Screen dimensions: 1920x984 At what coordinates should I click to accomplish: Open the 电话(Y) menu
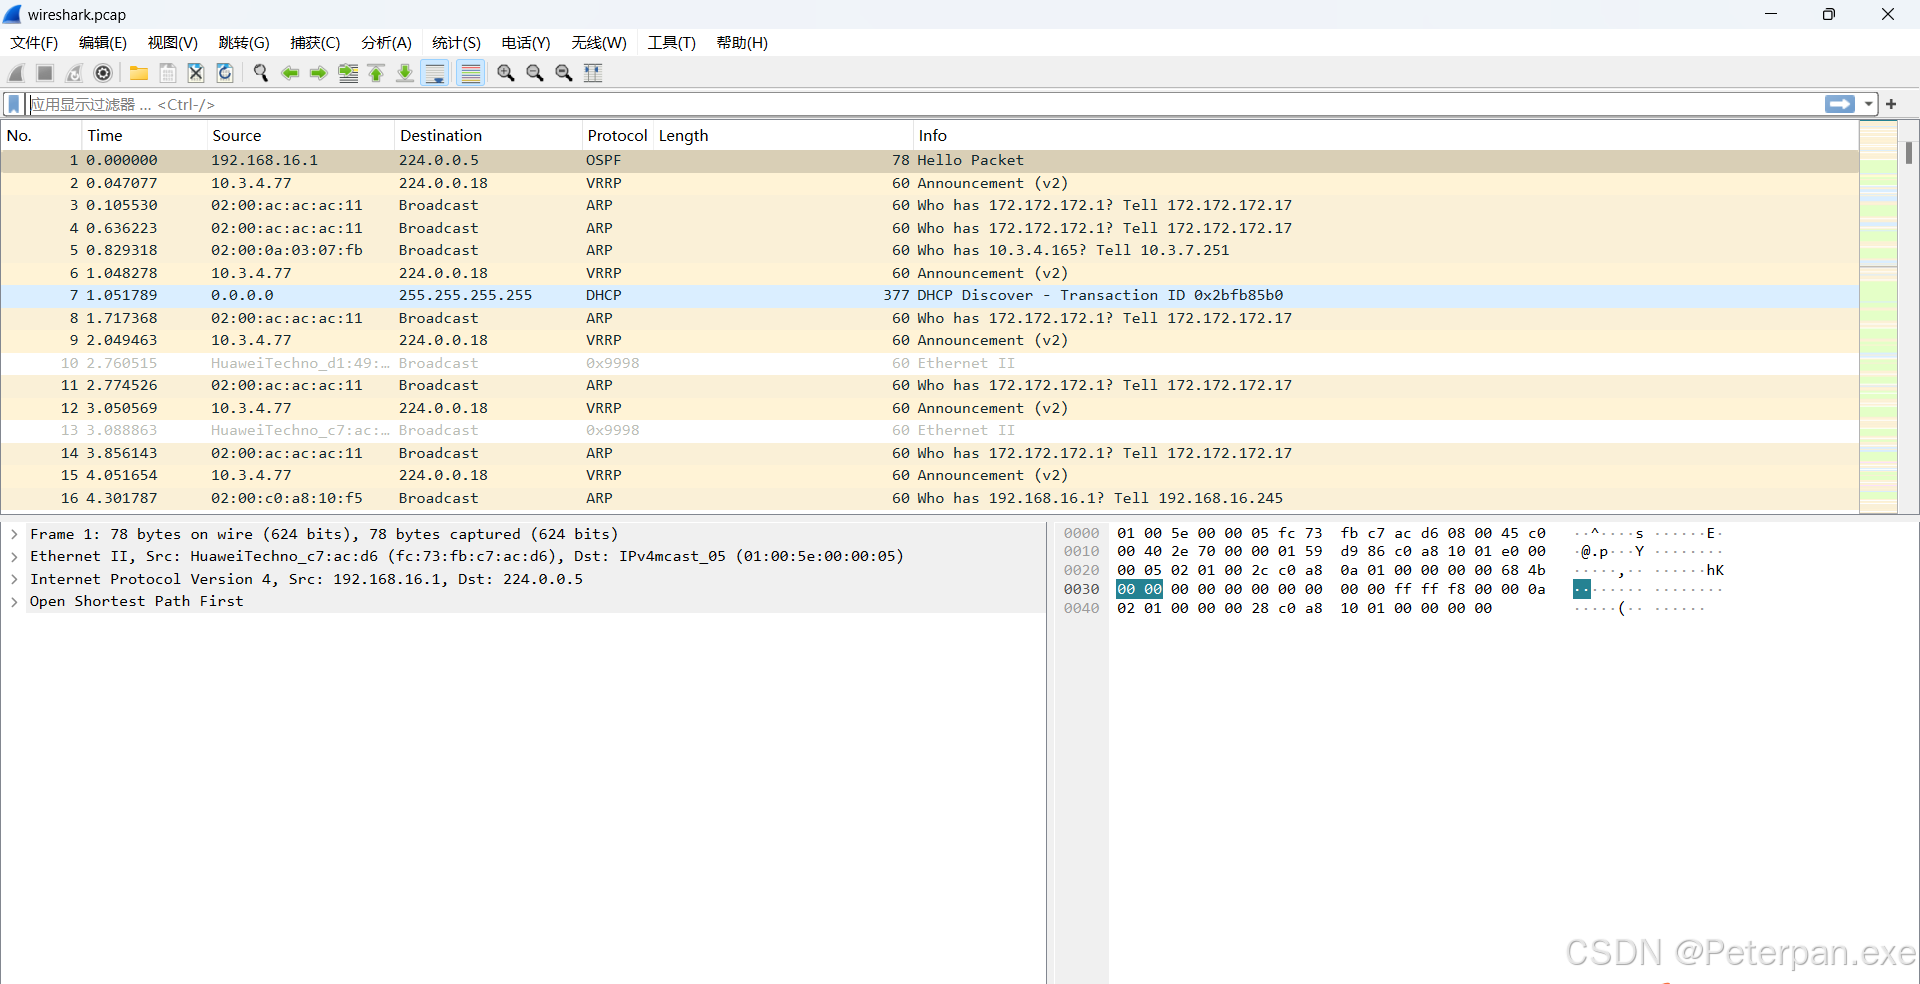pos(526,43)
